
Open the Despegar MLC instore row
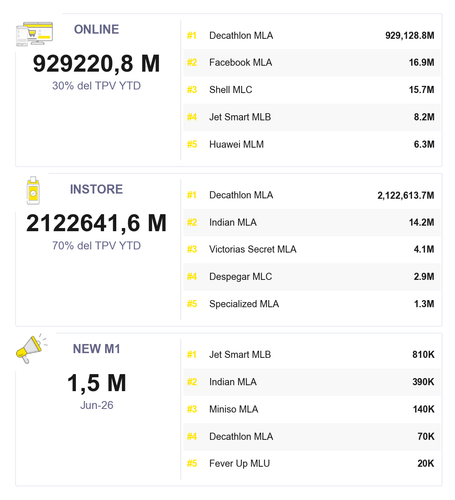312,277
